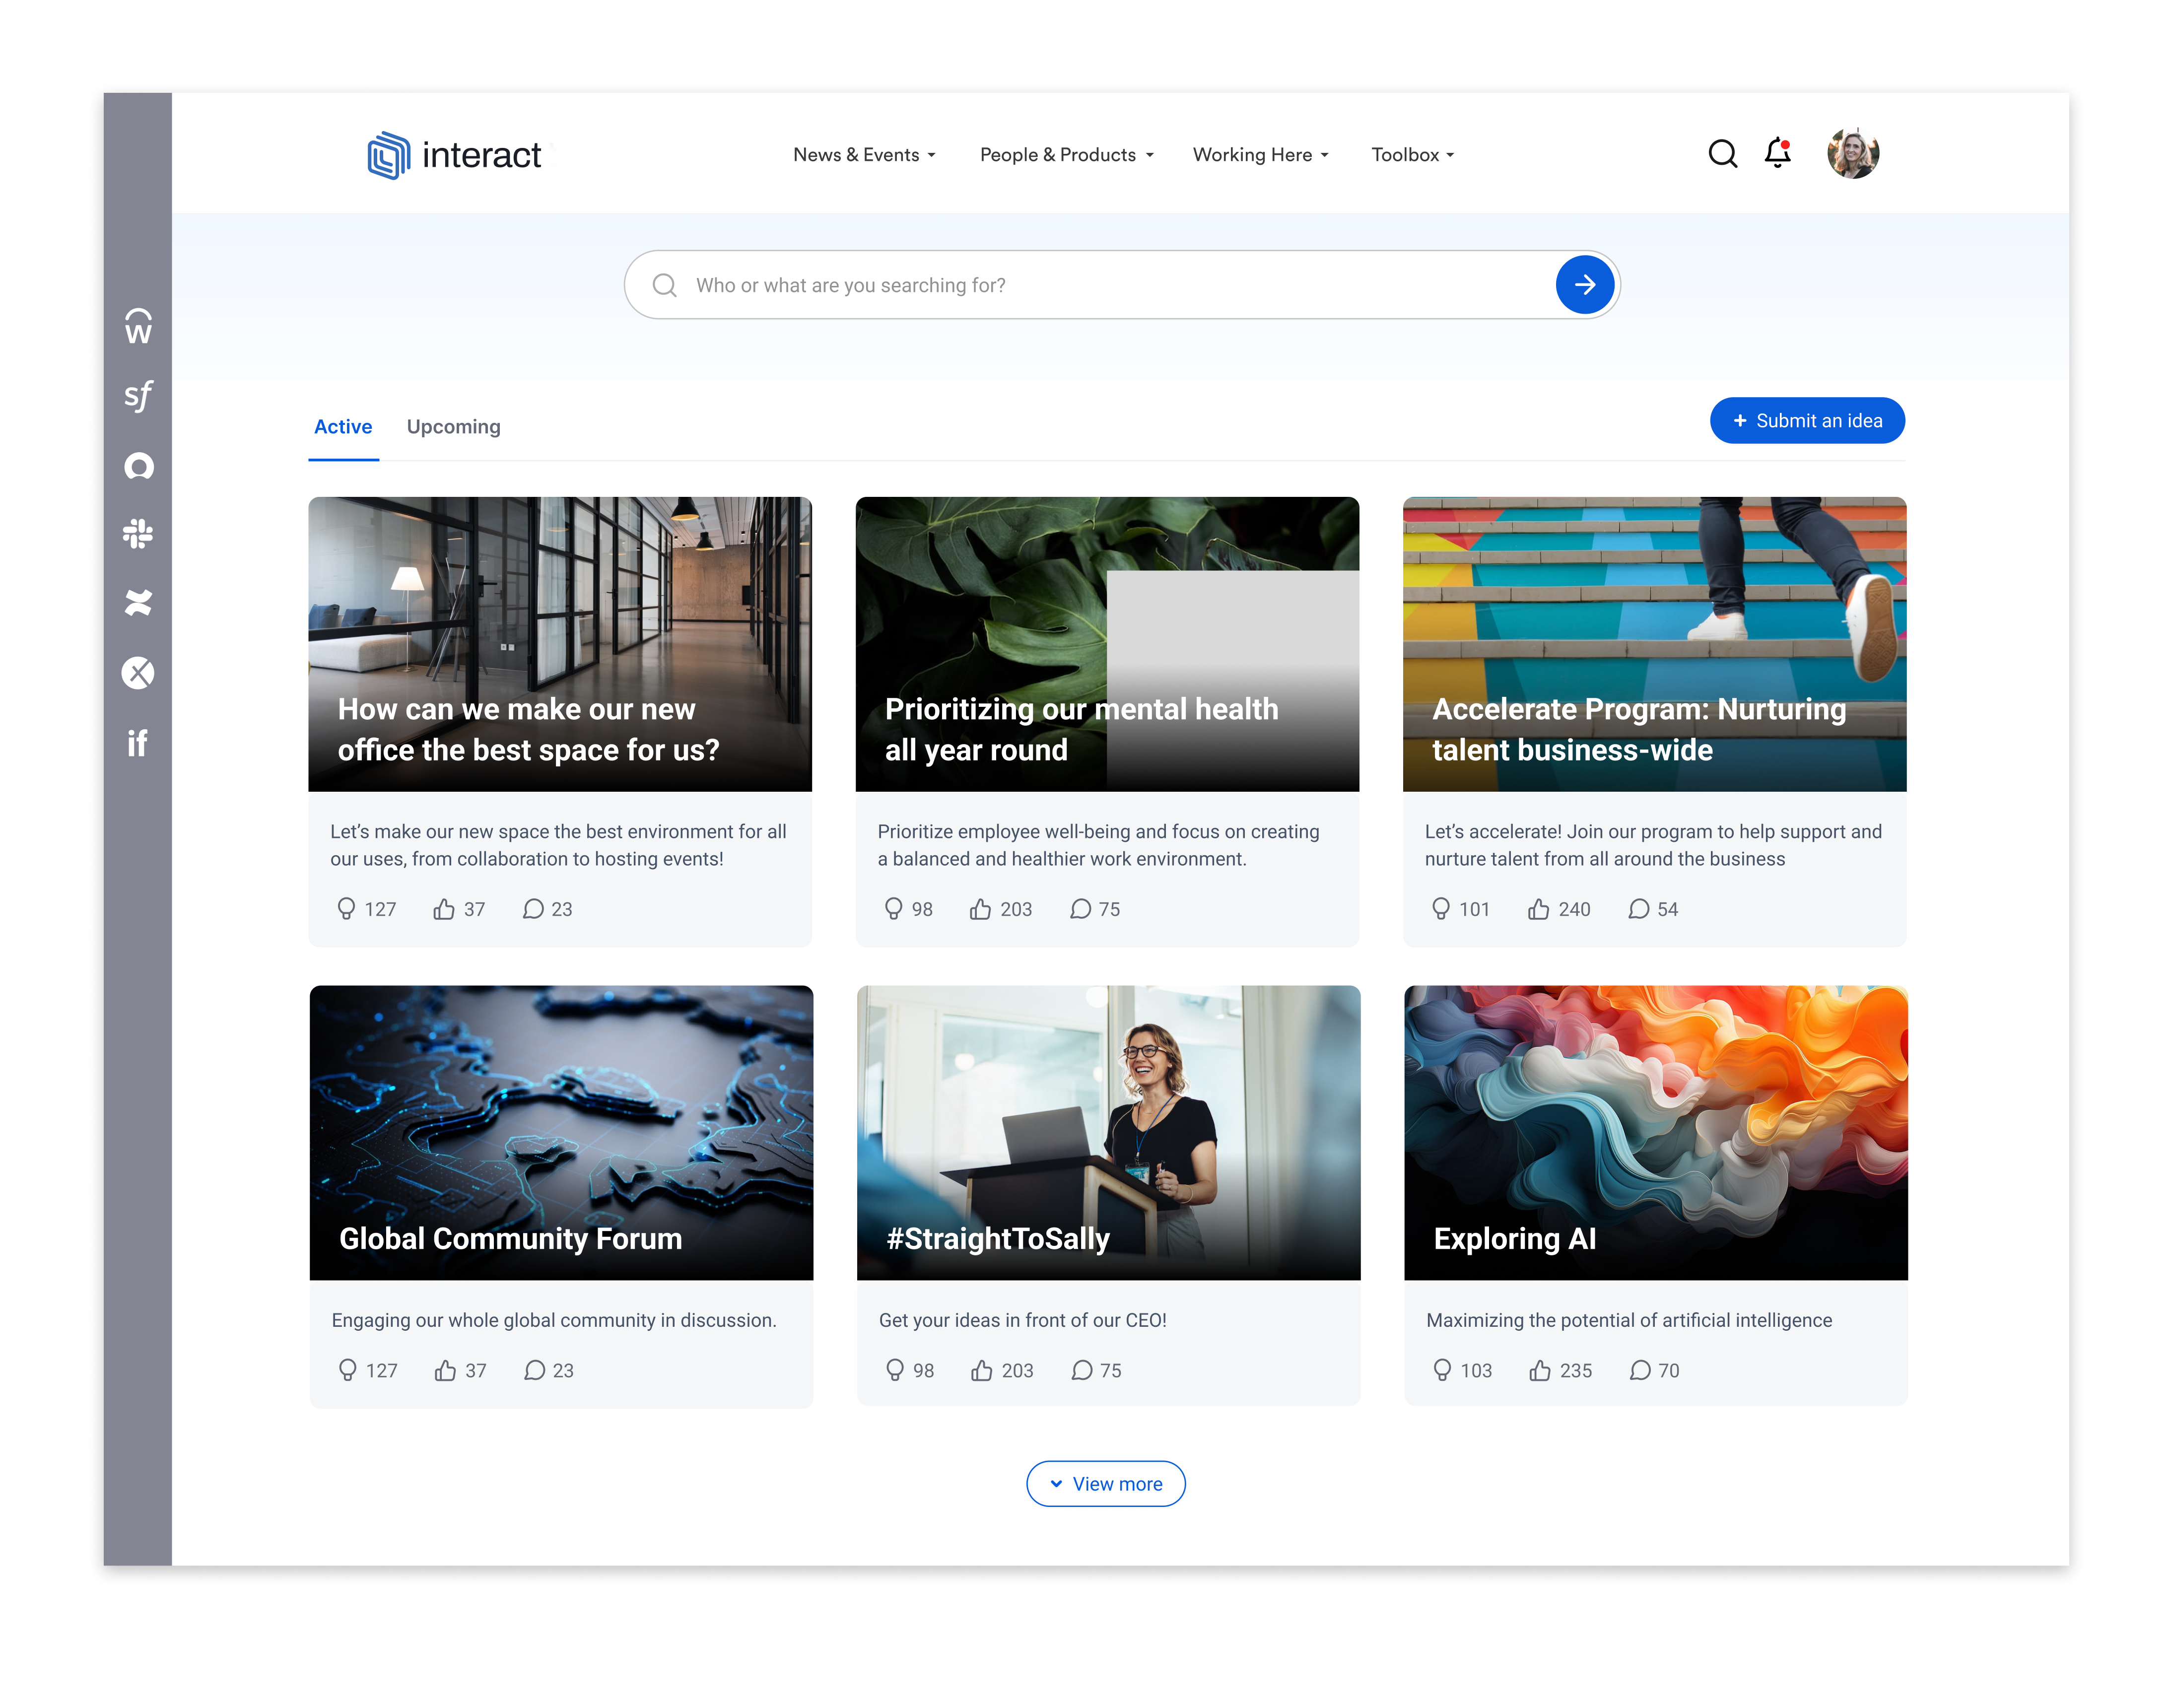Click the Submit an idea button
Viewport: 2173px width, 1708px height.
point(1806,420)
